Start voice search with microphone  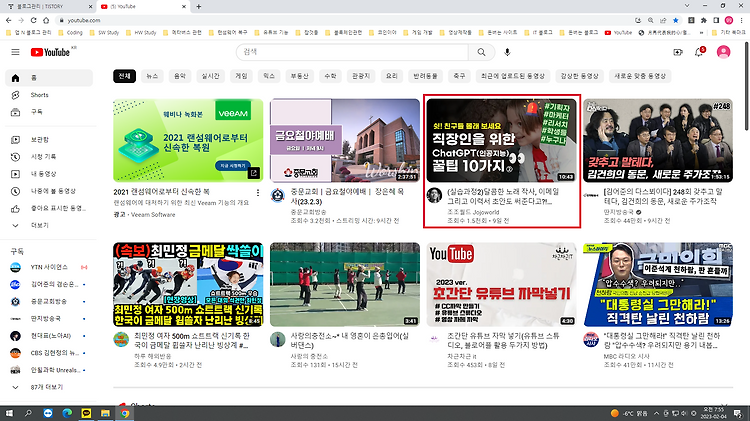507,52
